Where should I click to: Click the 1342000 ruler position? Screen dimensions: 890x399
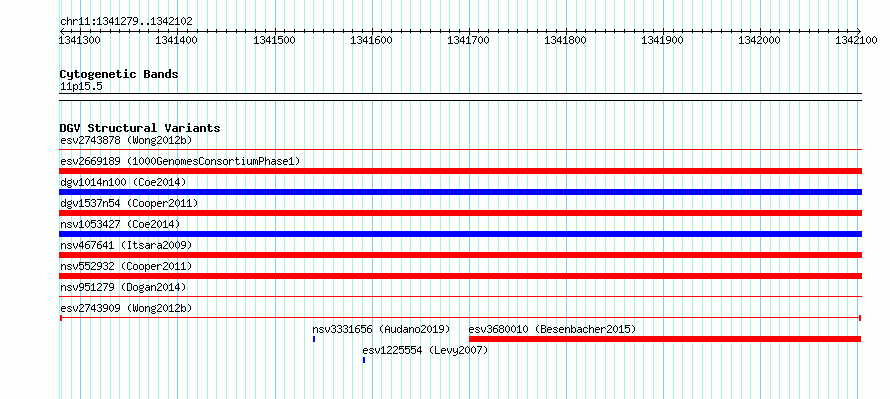pyautogui.click(x=760, y=40)
